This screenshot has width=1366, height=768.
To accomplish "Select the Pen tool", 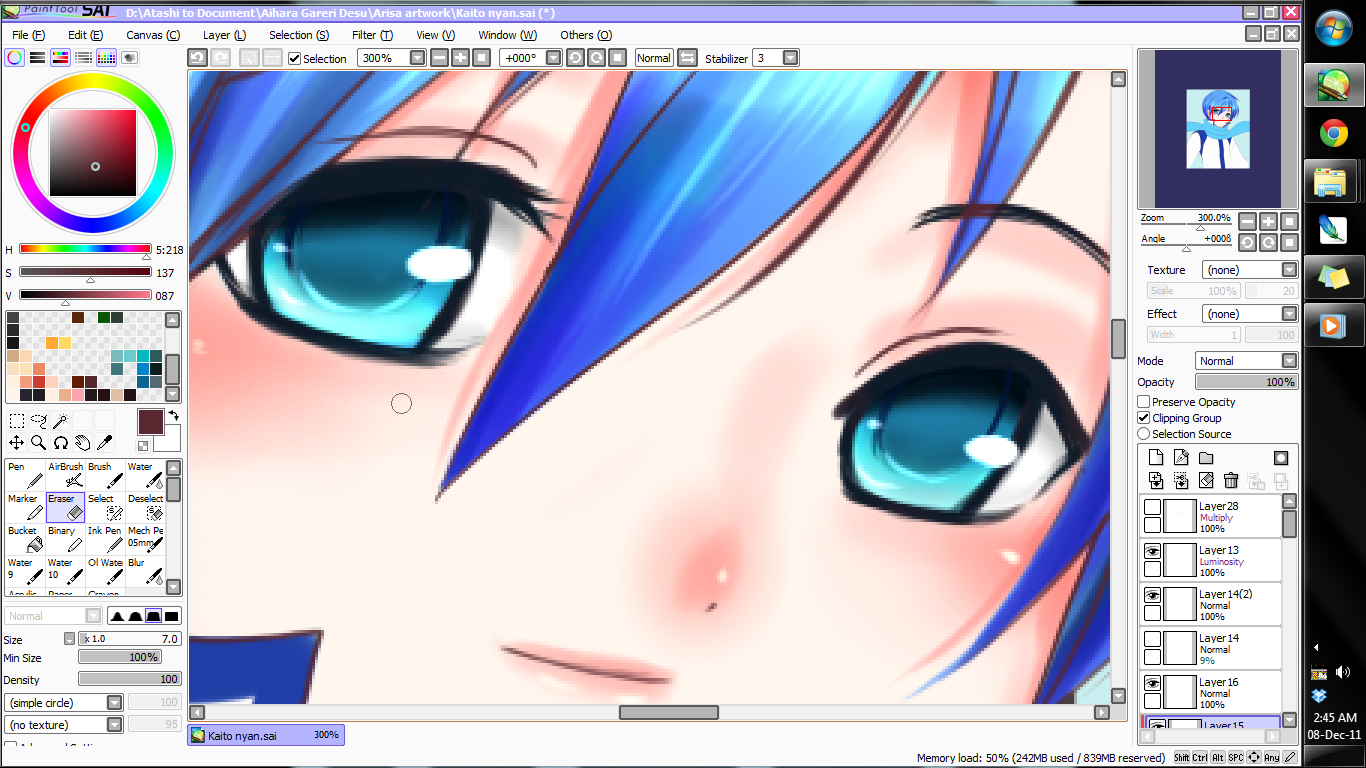I will pyautogui.click(x=25, y=476).
